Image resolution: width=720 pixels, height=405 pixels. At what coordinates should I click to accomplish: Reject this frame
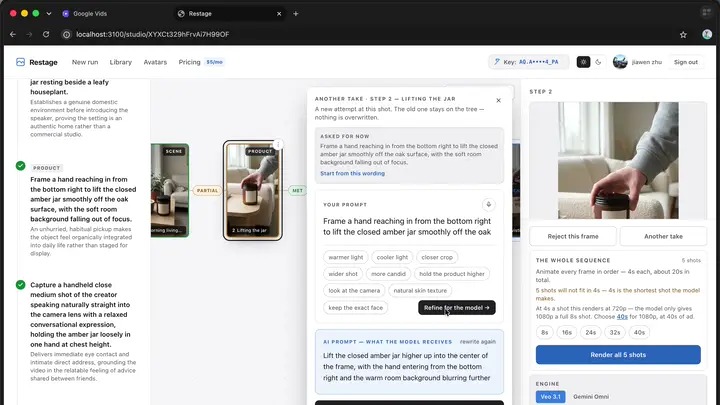pyautogui.click(x=573, y=236)
